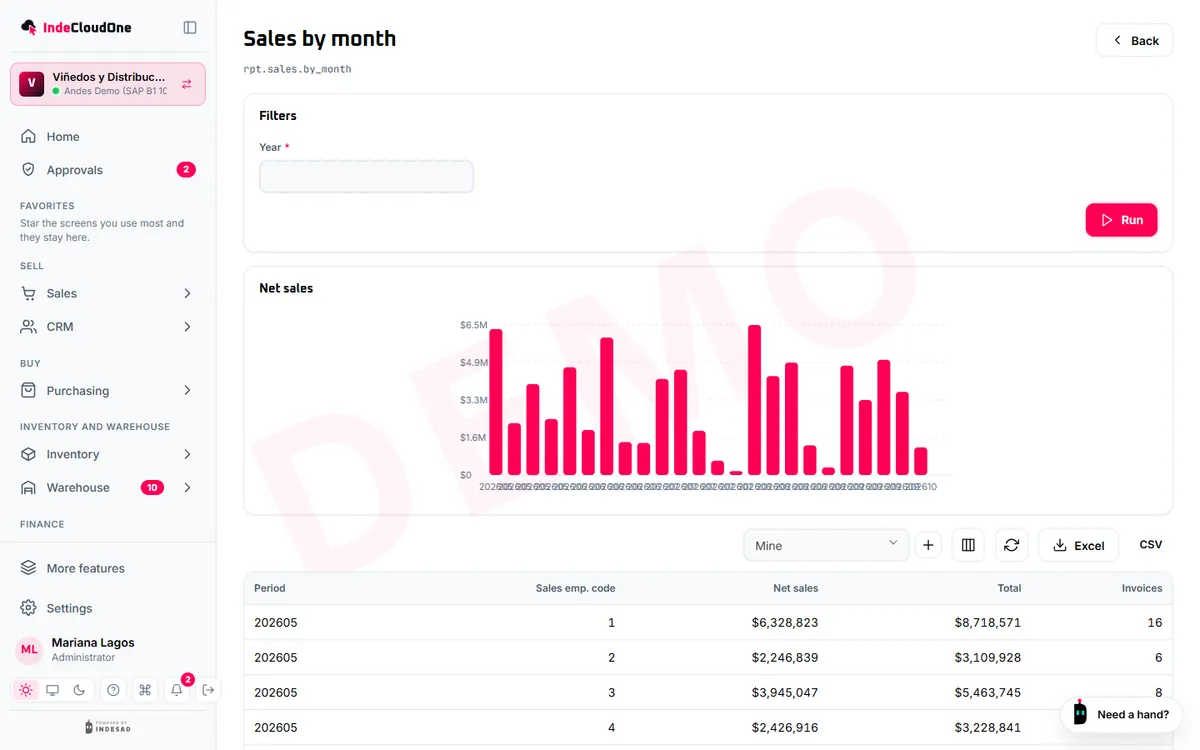Open the command palette icon
The width and height of the screenshot is (1200, 750).
click(145, 690)
